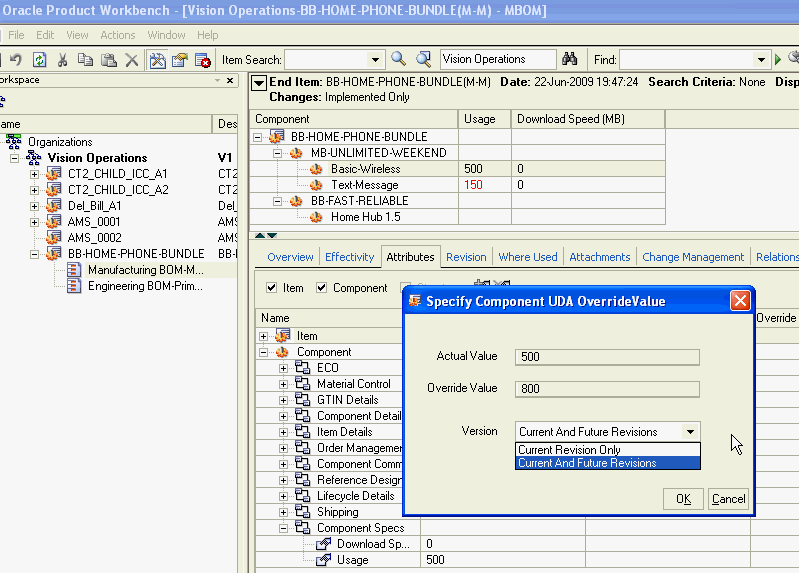Switch to the Where Used tab
Screen dimensions: 799x573
point(528,257)
